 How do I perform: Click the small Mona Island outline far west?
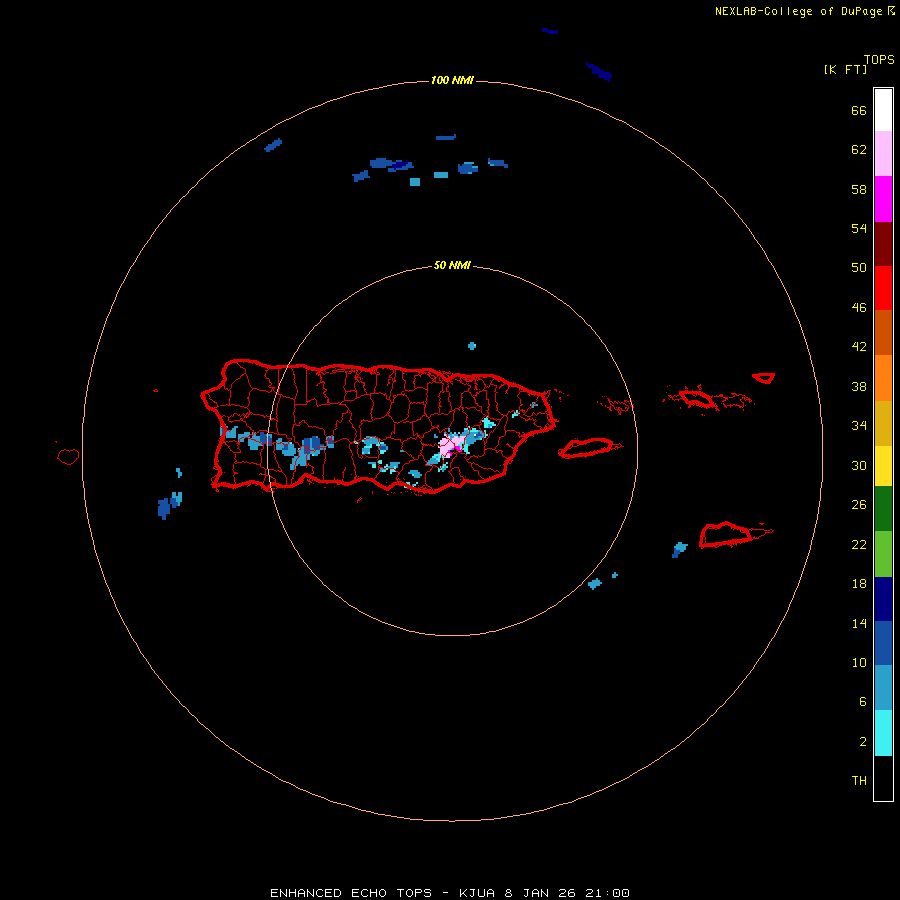pyautogui.click(x=68, y=456)
